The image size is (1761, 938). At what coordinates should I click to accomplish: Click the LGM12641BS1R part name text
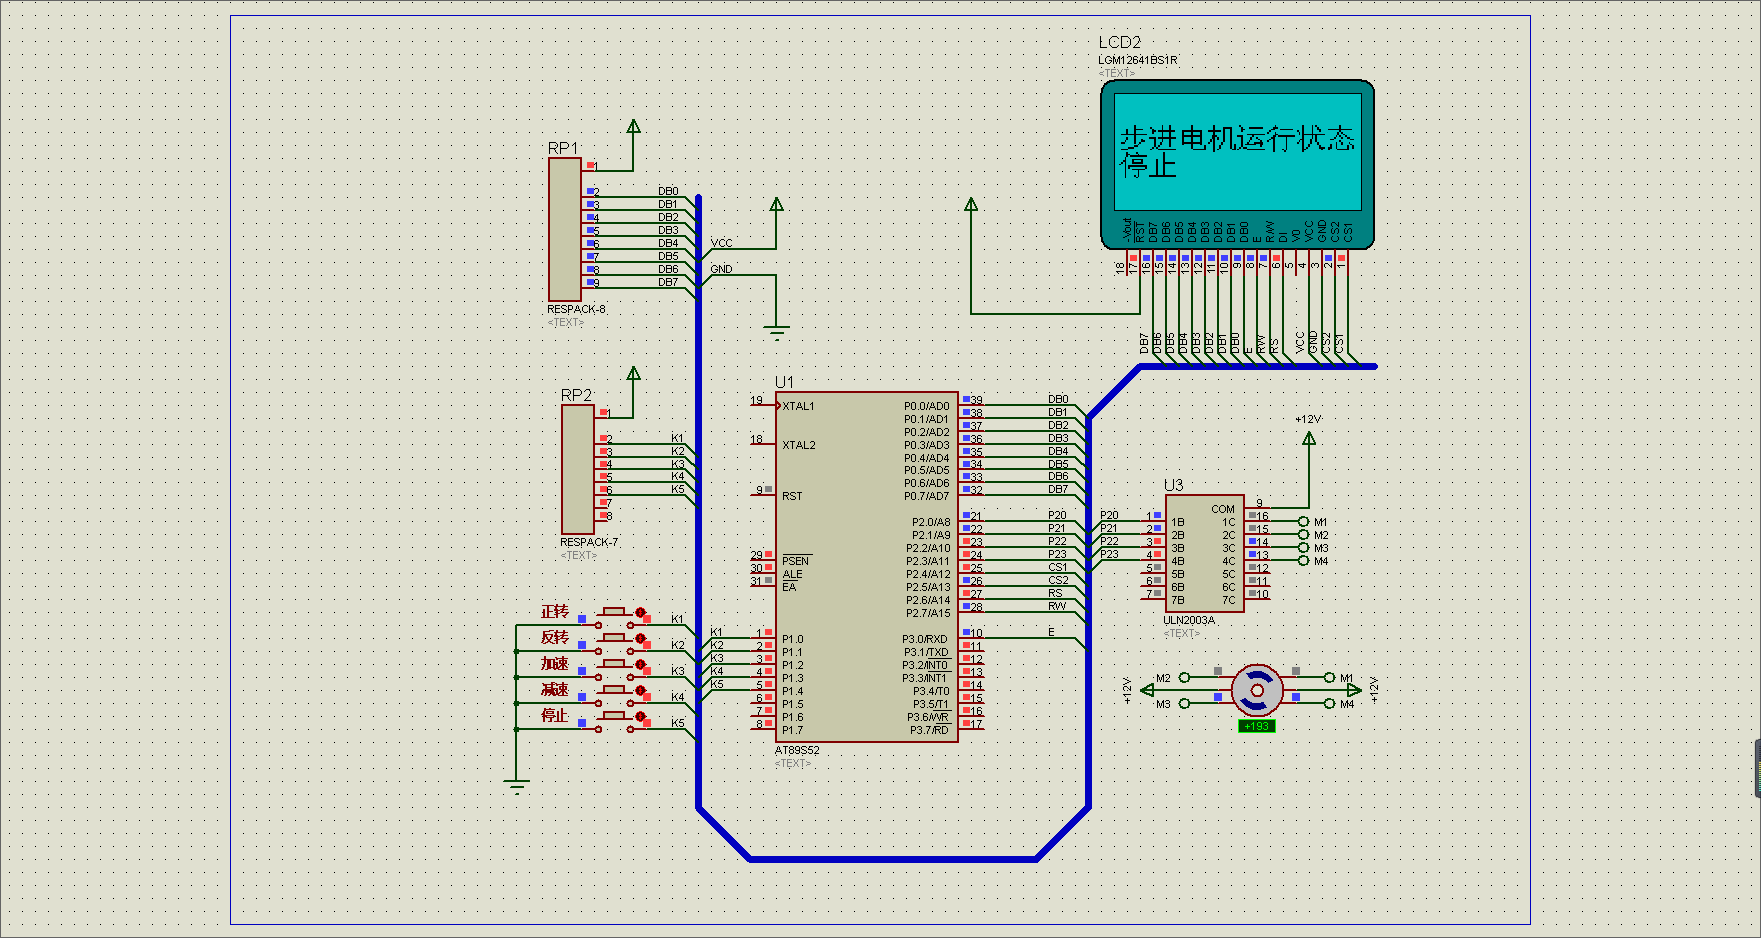pyautogui.click(x=1138, y=60)
